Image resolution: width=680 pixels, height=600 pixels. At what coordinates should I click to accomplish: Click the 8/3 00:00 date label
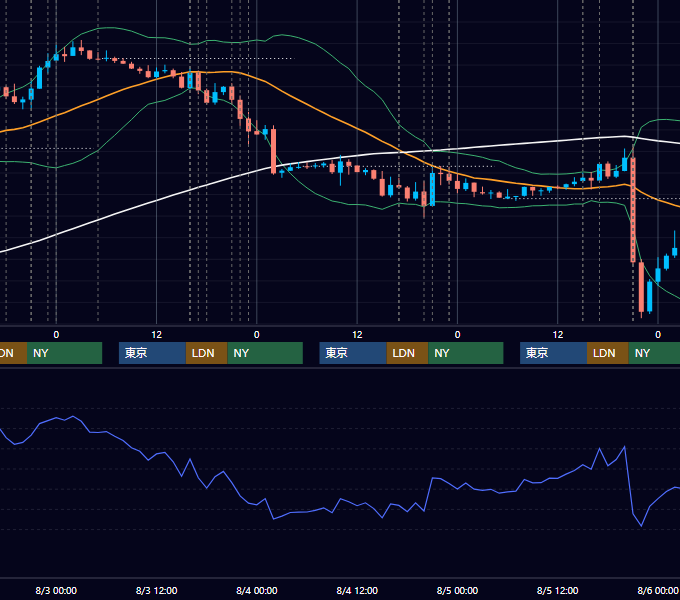click(56, 590)
